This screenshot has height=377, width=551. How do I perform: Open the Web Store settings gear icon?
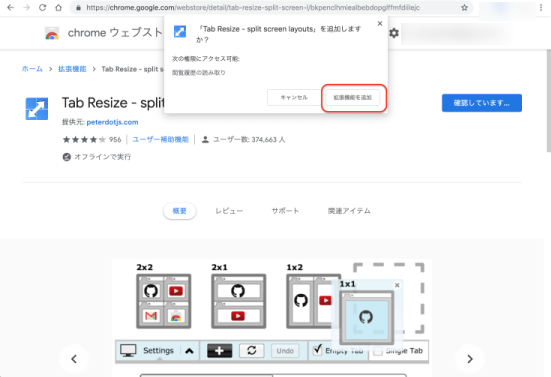(x=394, y=33)
